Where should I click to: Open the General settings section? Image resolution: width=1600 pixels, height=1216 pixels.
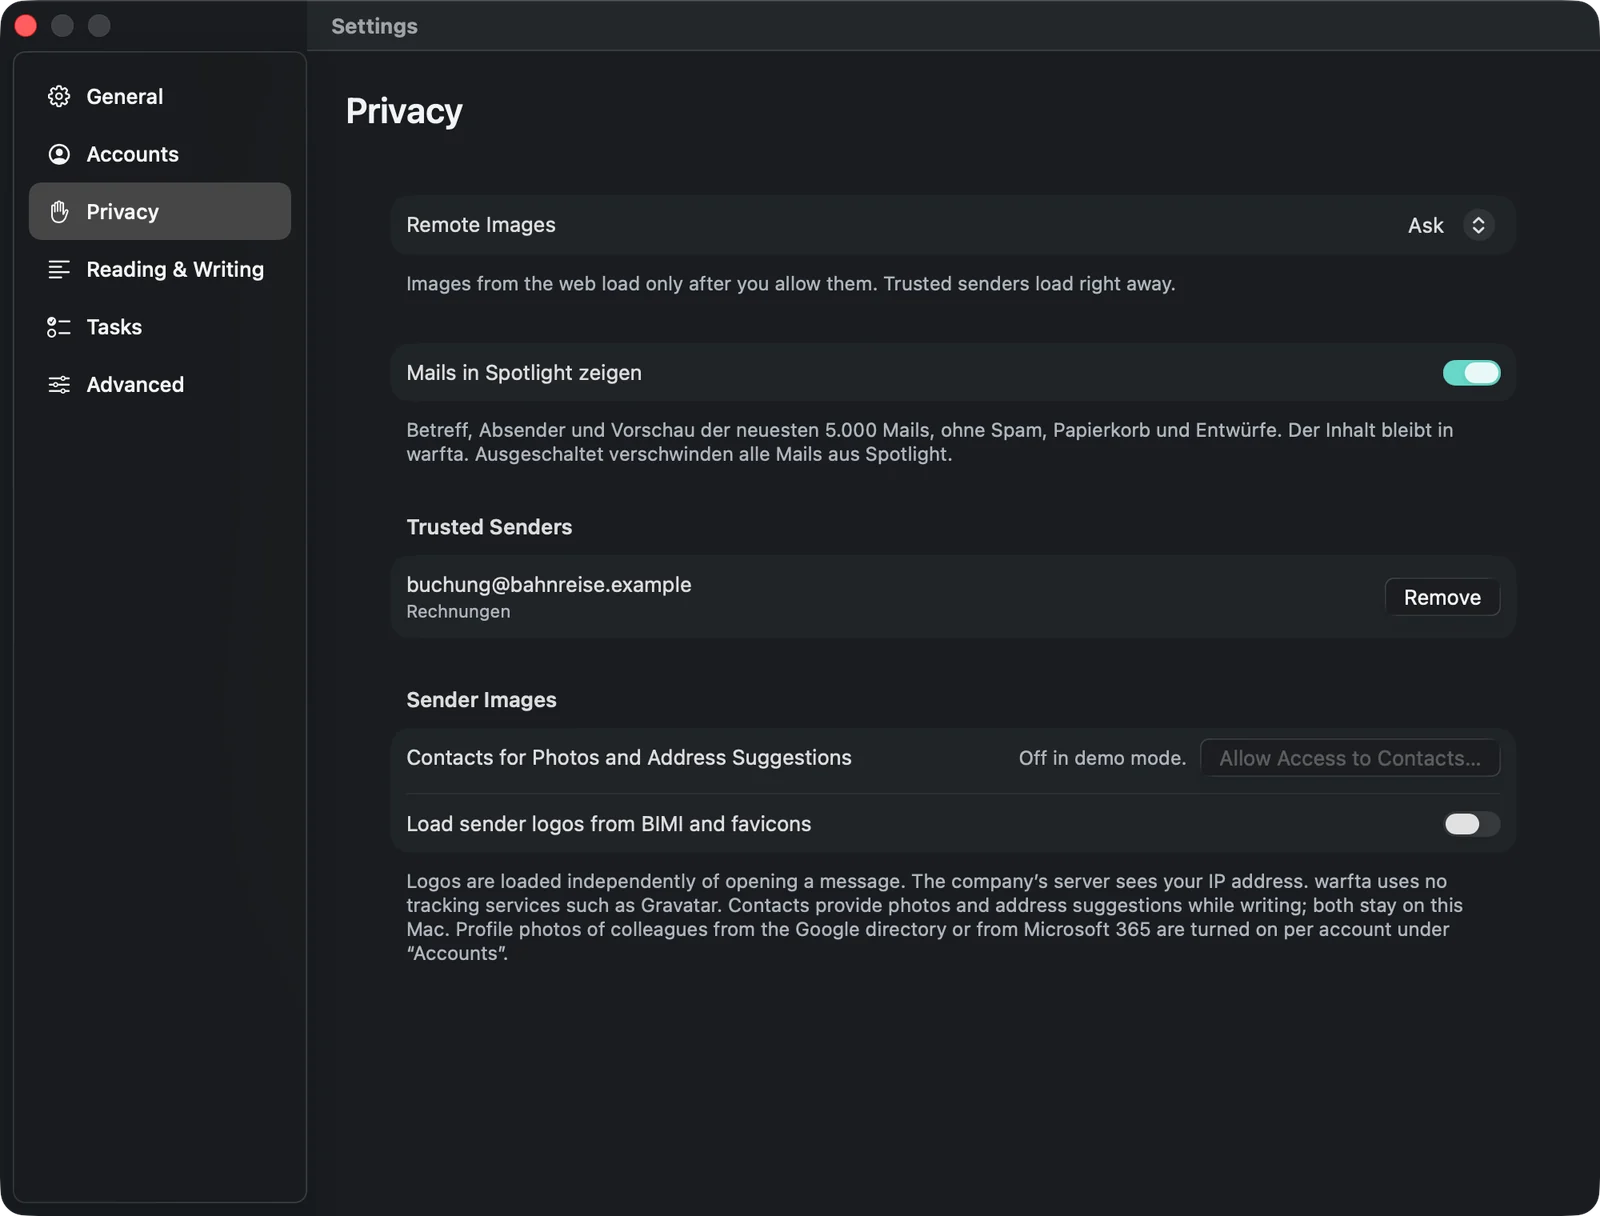160,96
